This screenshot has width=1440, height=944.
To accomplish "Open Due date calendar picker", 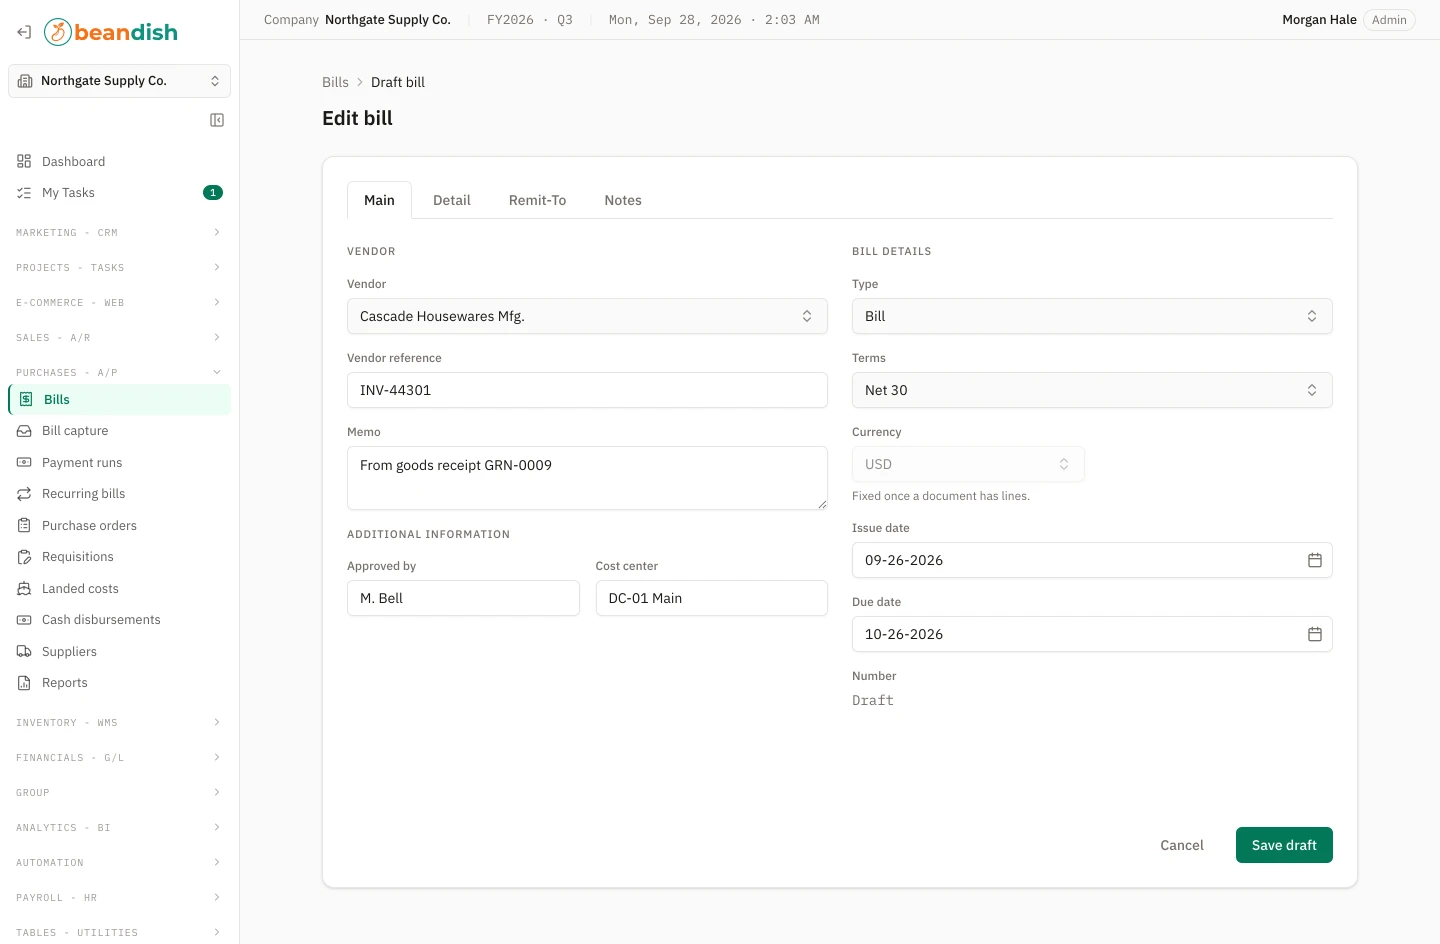I will point(1315,634).
